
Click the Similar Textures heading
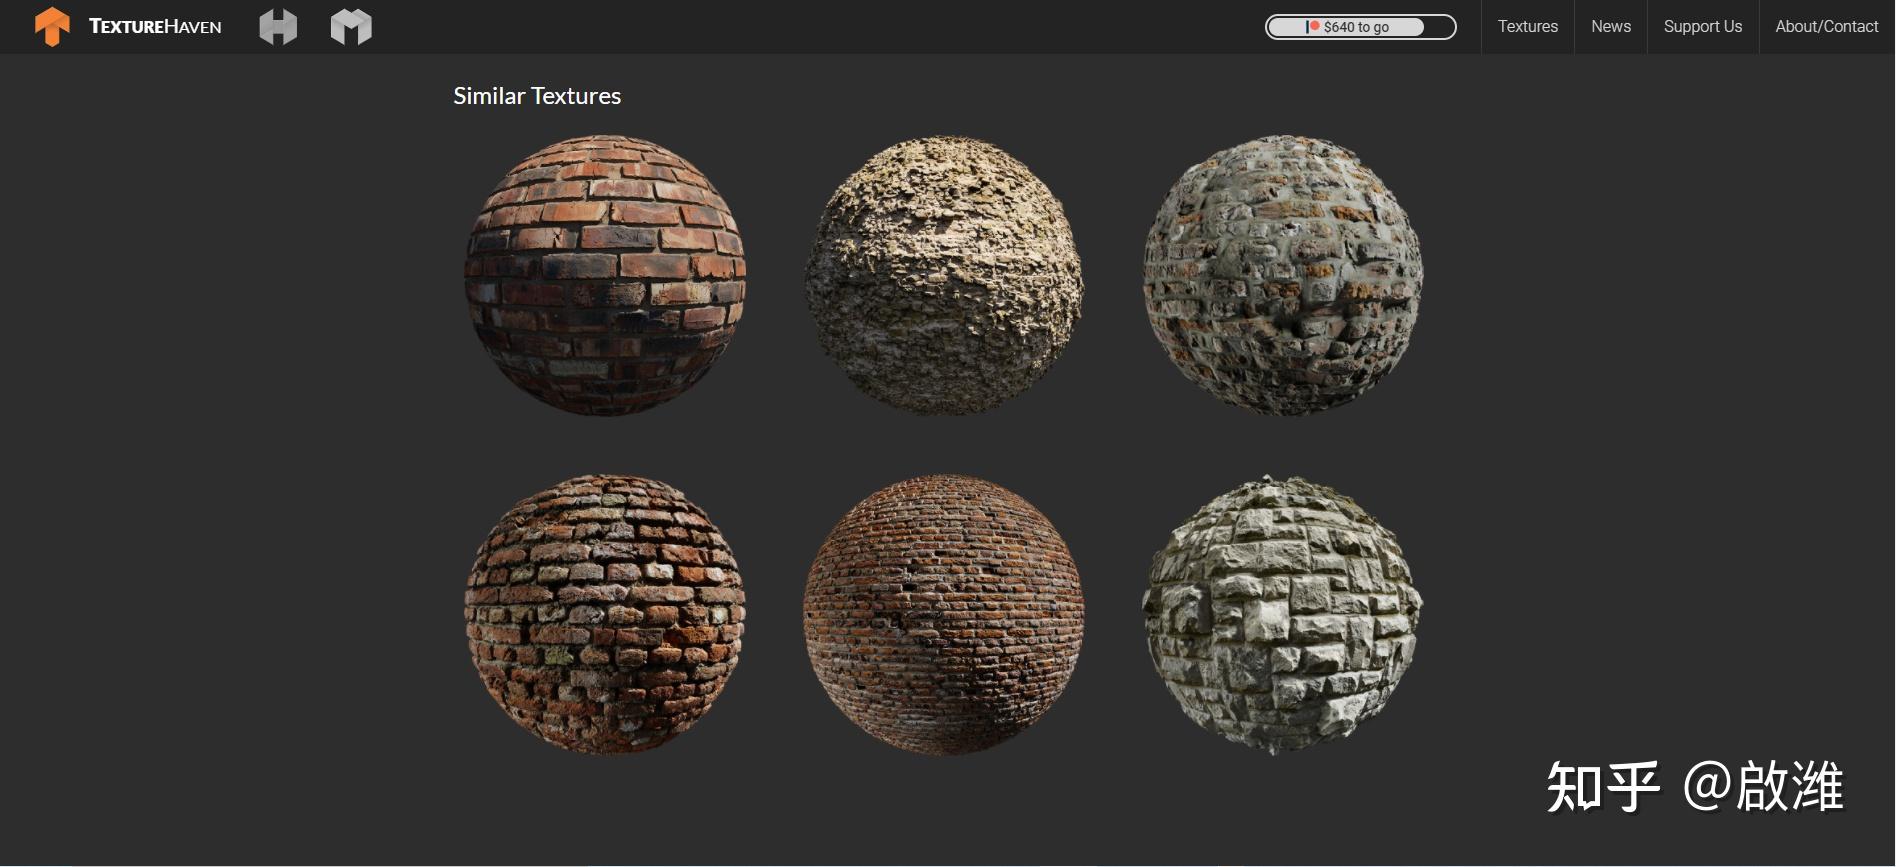537,96
